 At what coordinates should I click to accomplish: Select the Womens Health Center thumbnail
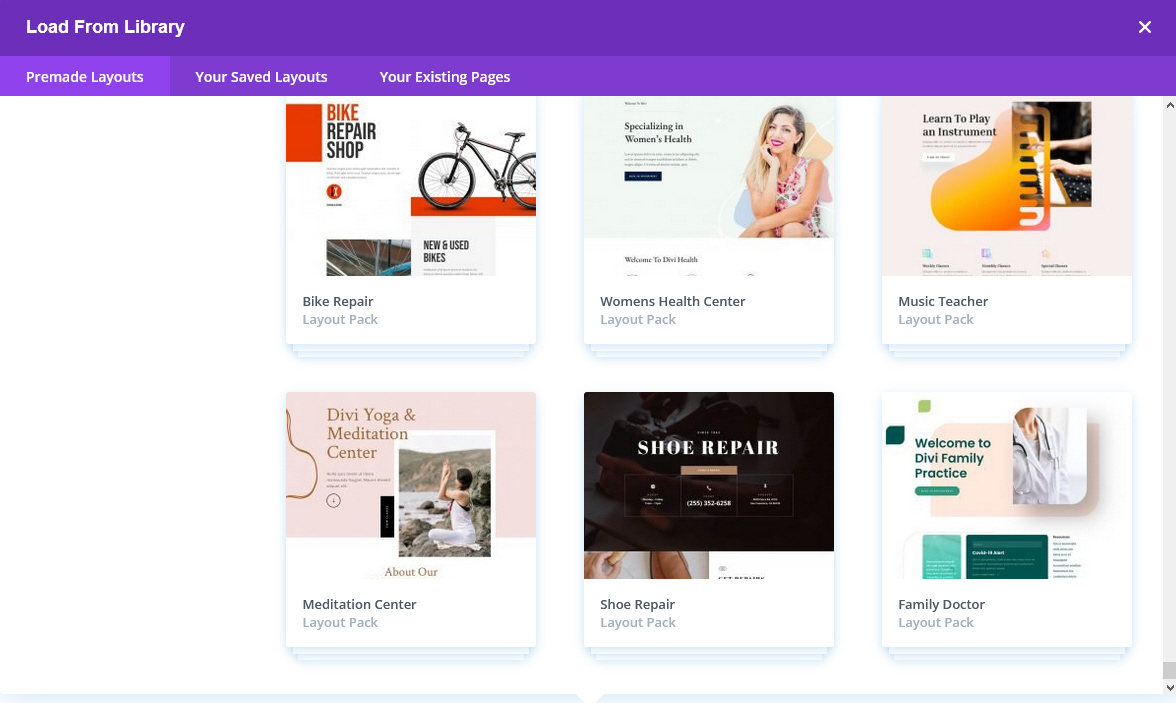(x=709, y=186)
